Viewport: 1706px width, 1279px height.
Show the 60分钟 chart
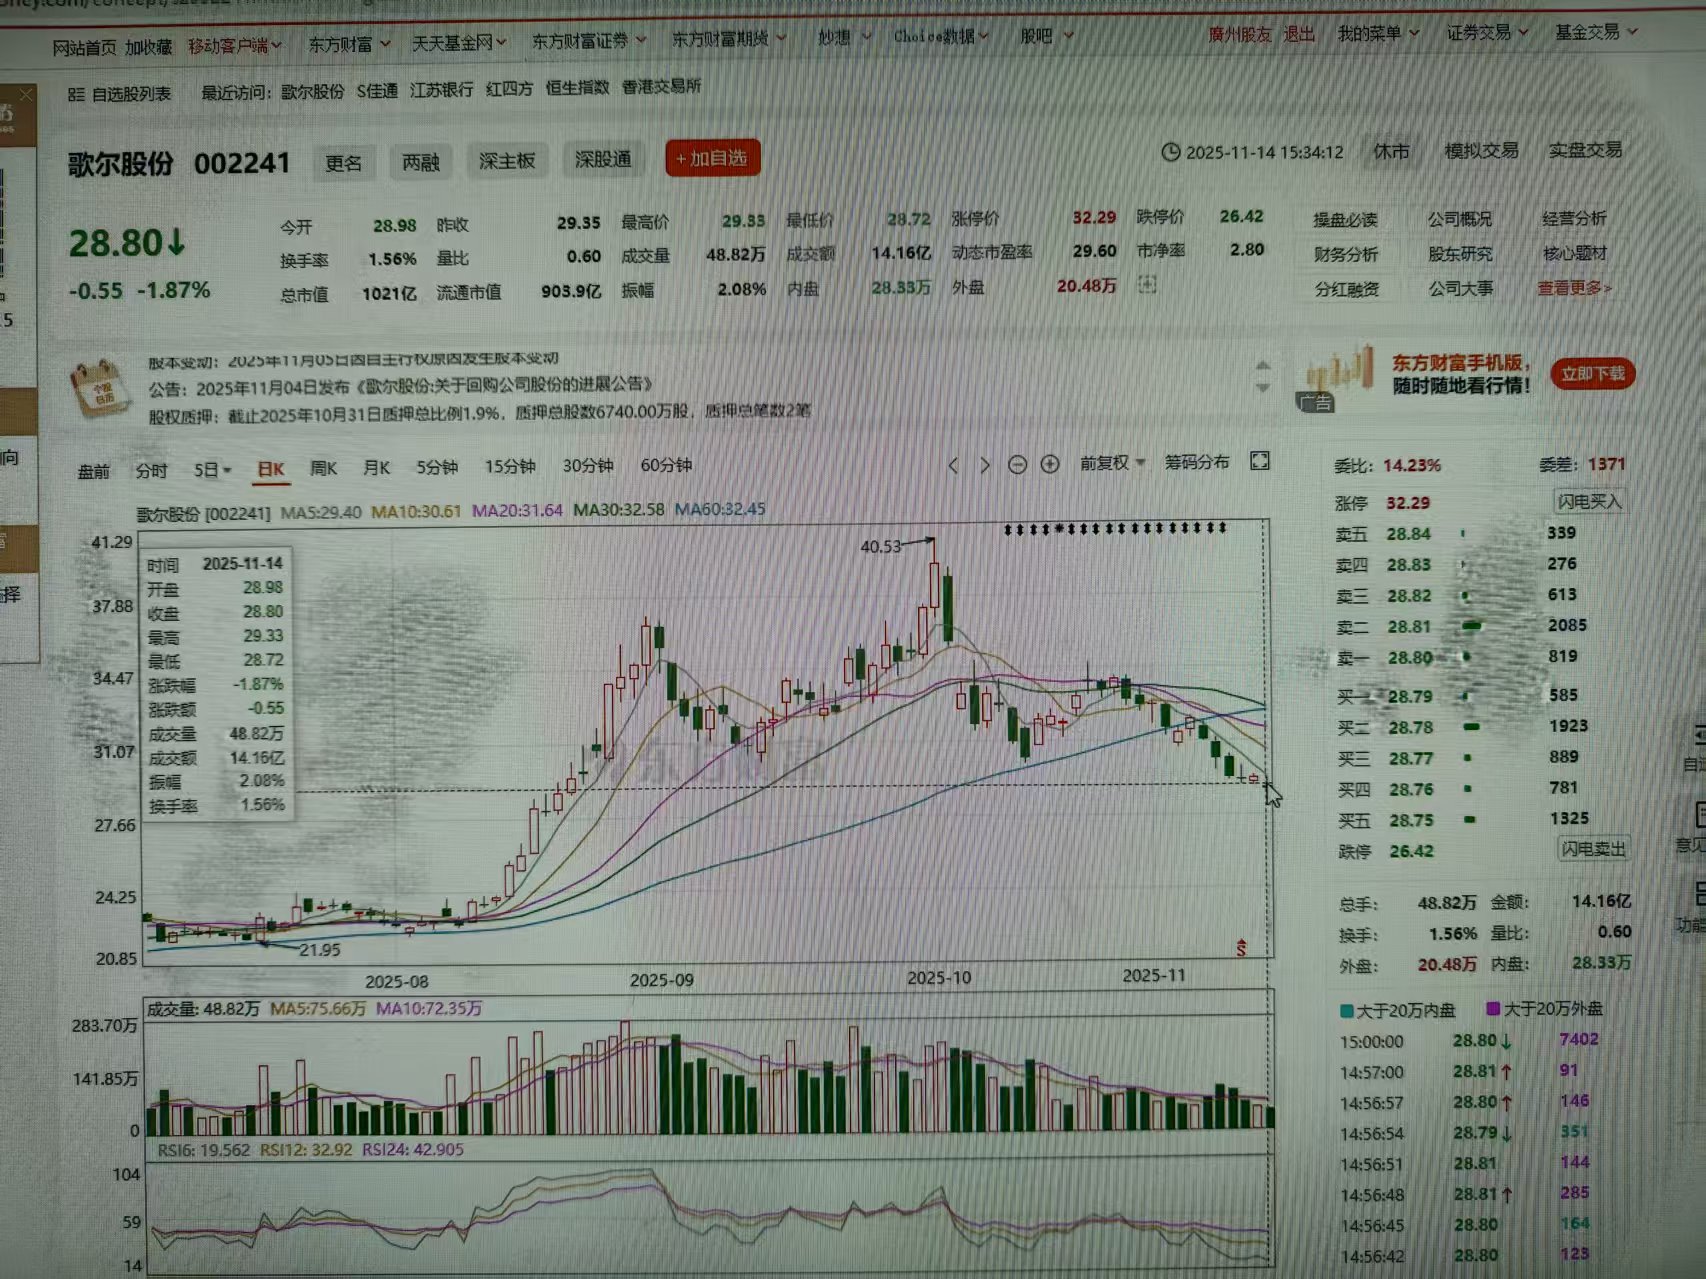[666, 465]
